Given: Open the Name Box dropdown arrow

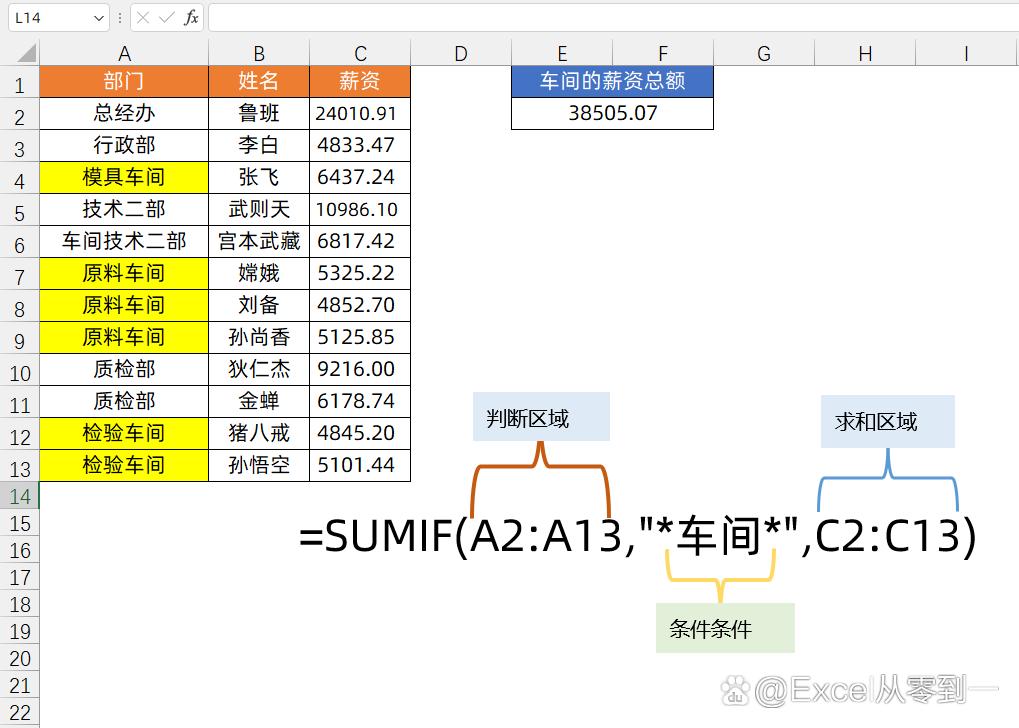Looking at the screenshot, I should (x=99, y=18).
